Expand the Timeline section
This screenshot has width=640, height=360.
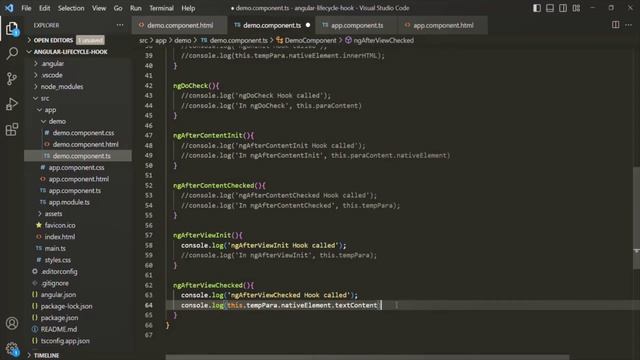(x=46, y=356)
